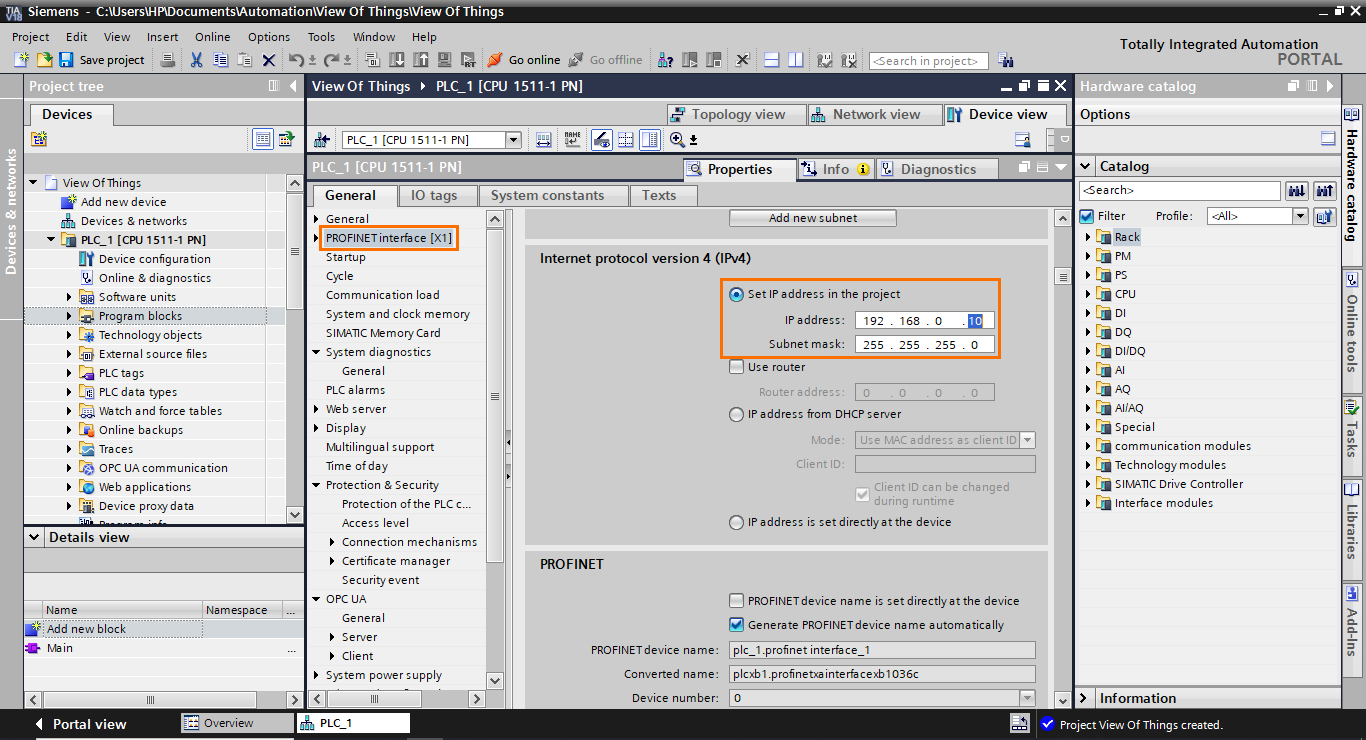The image size is (1366, 740).
Task: Click the Save project disk icon
Action: pyautogui.click(x=66, y=60)
